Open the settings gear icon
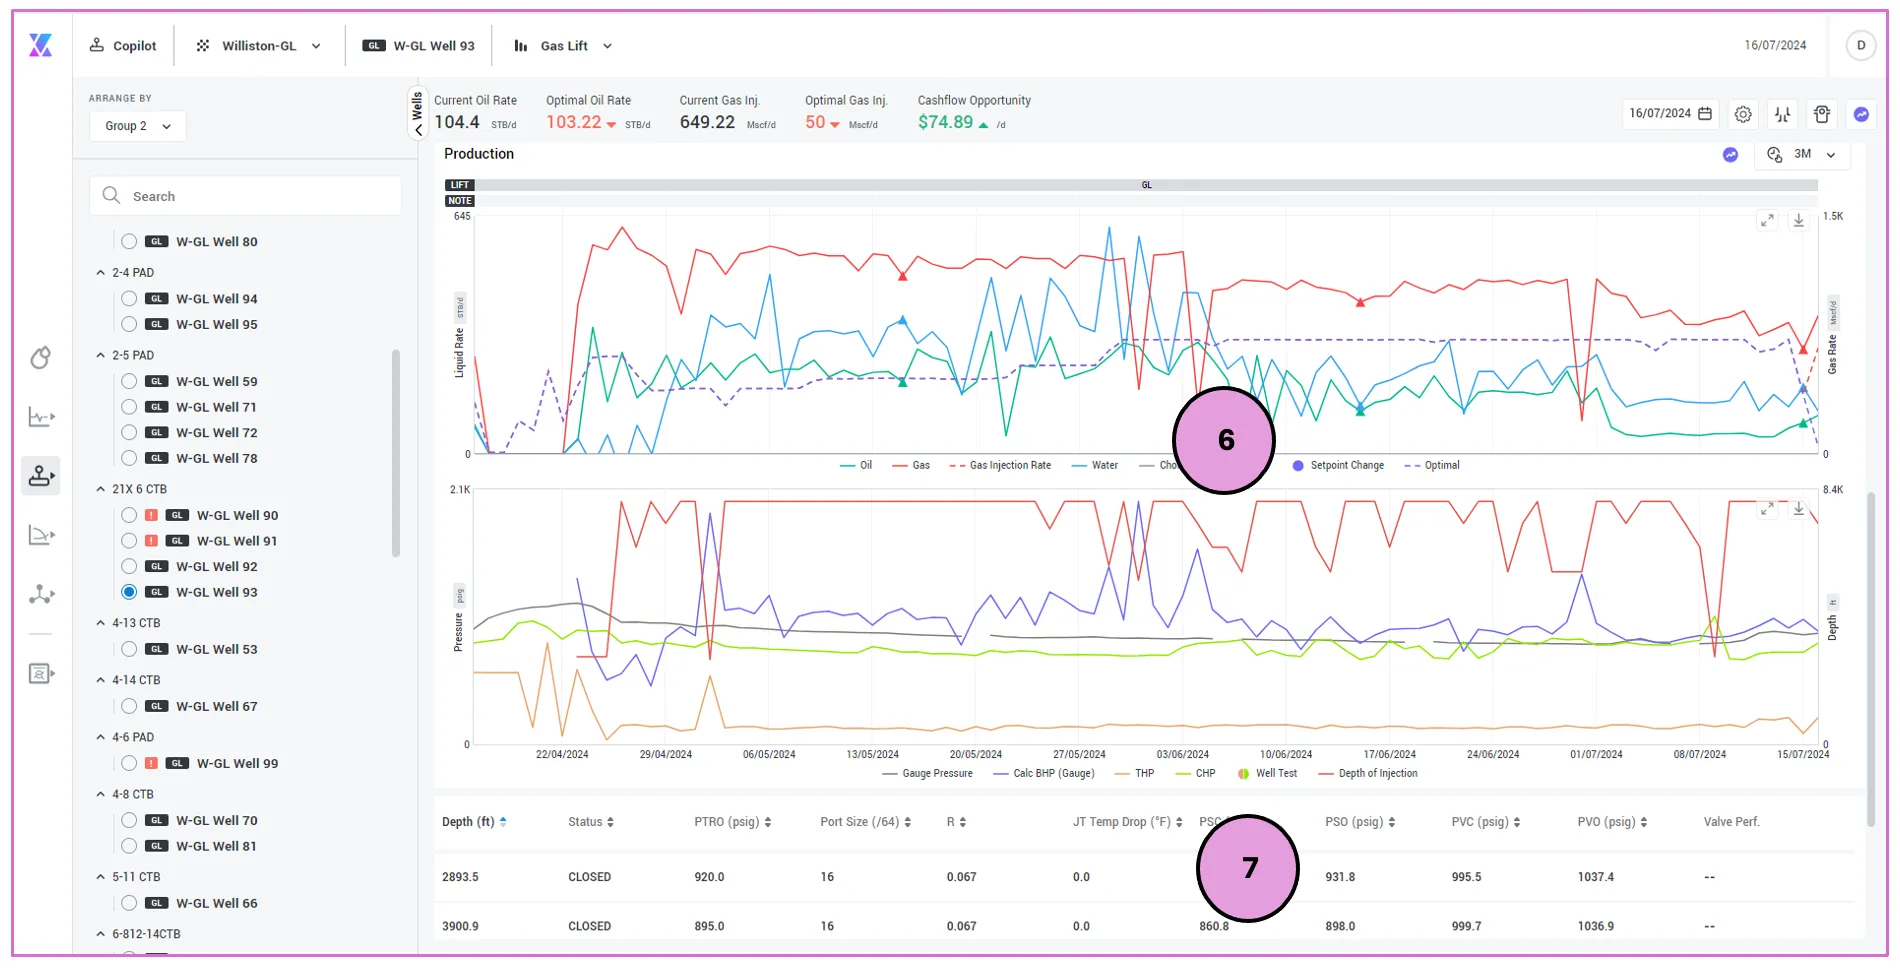Image resolution: width=1900 pixels, height=968 pixels. pos(1743,114)
